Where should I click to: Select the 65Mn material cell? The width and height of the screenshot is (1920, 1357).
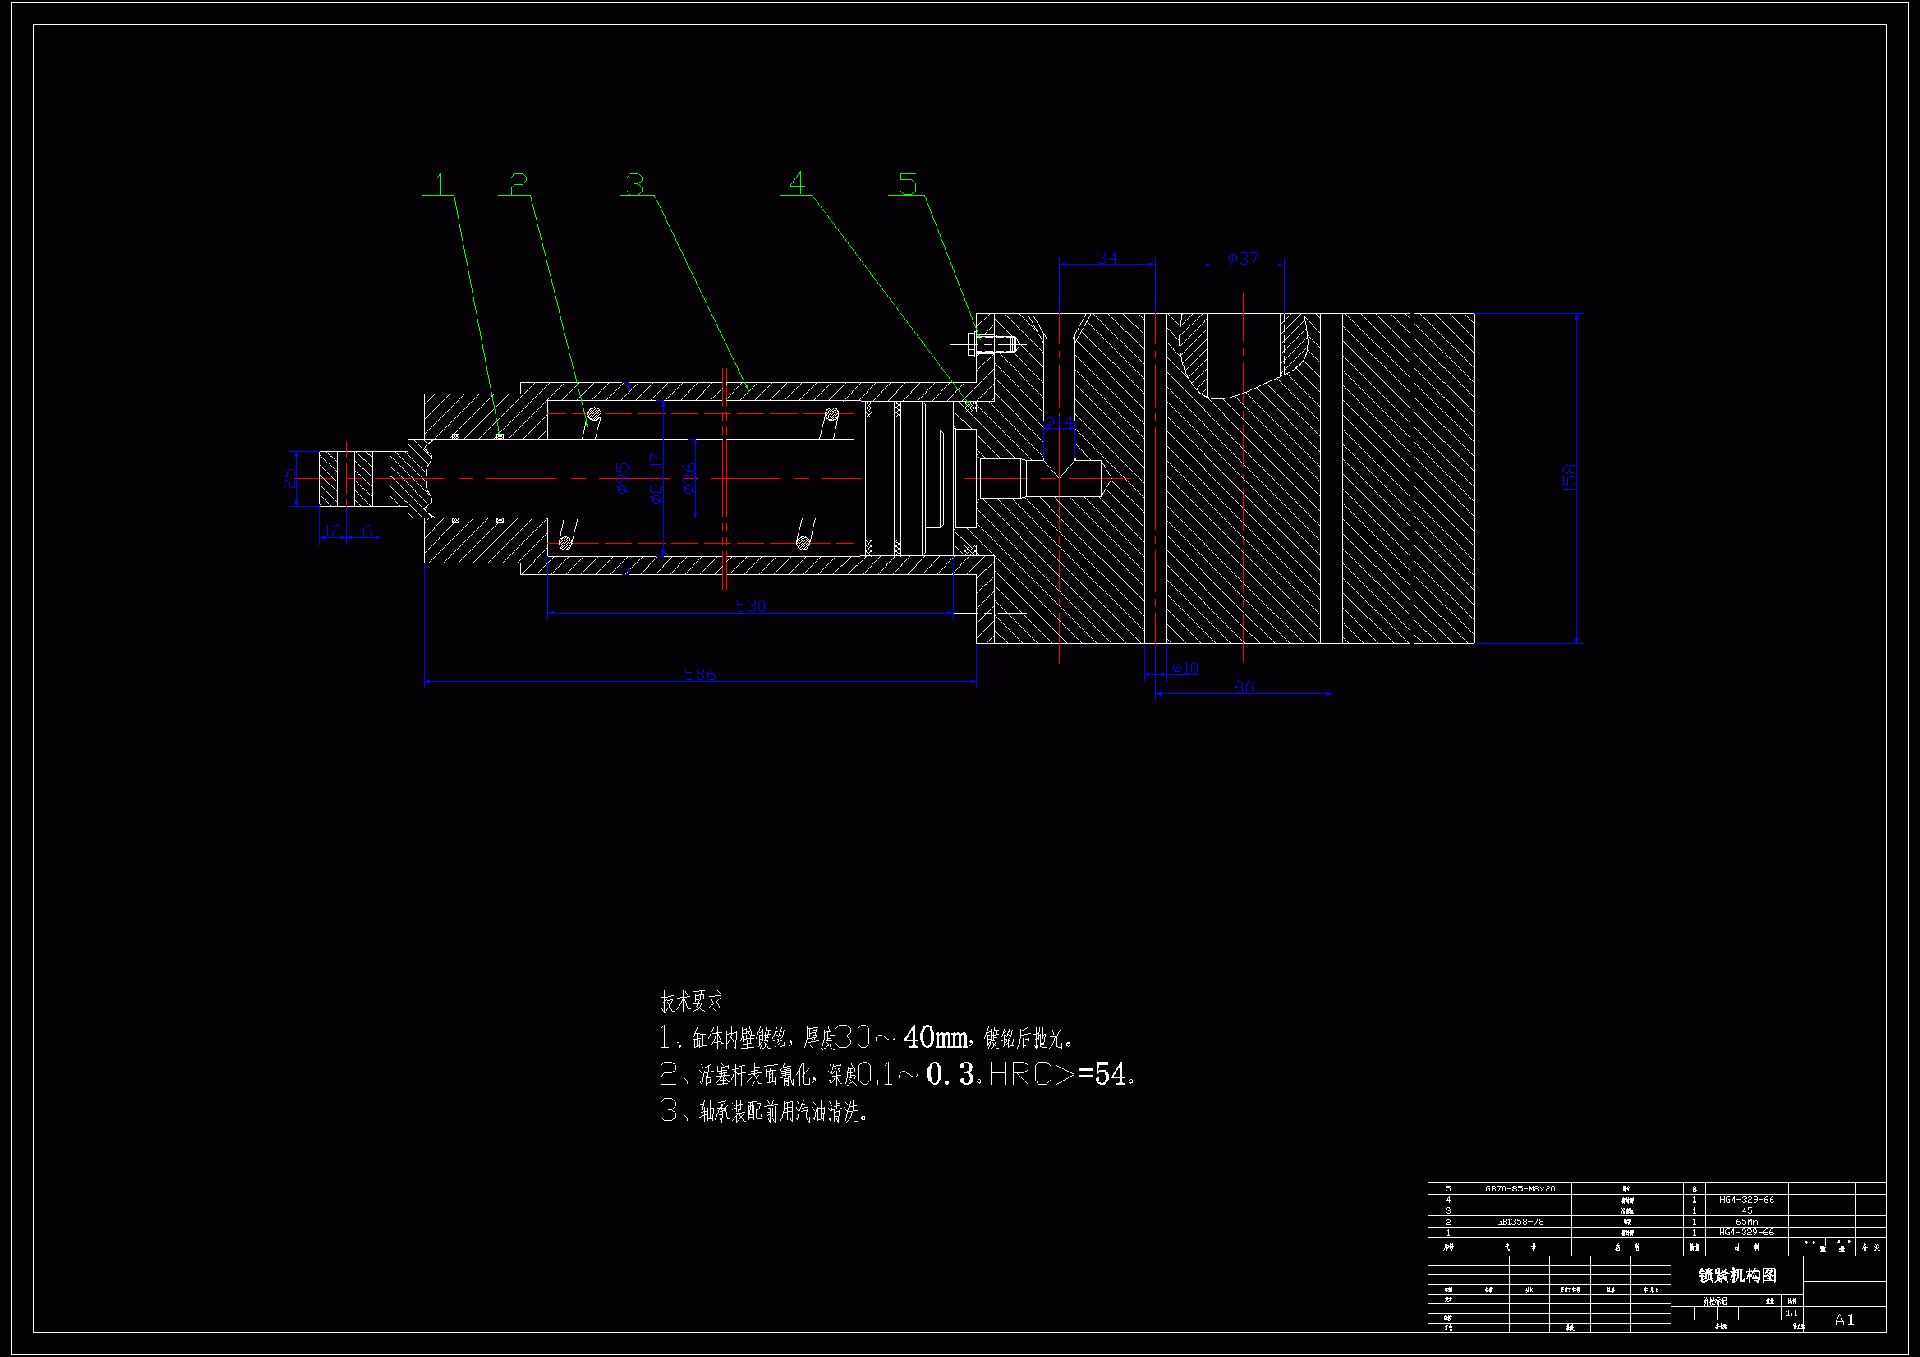[1746, 1222]
